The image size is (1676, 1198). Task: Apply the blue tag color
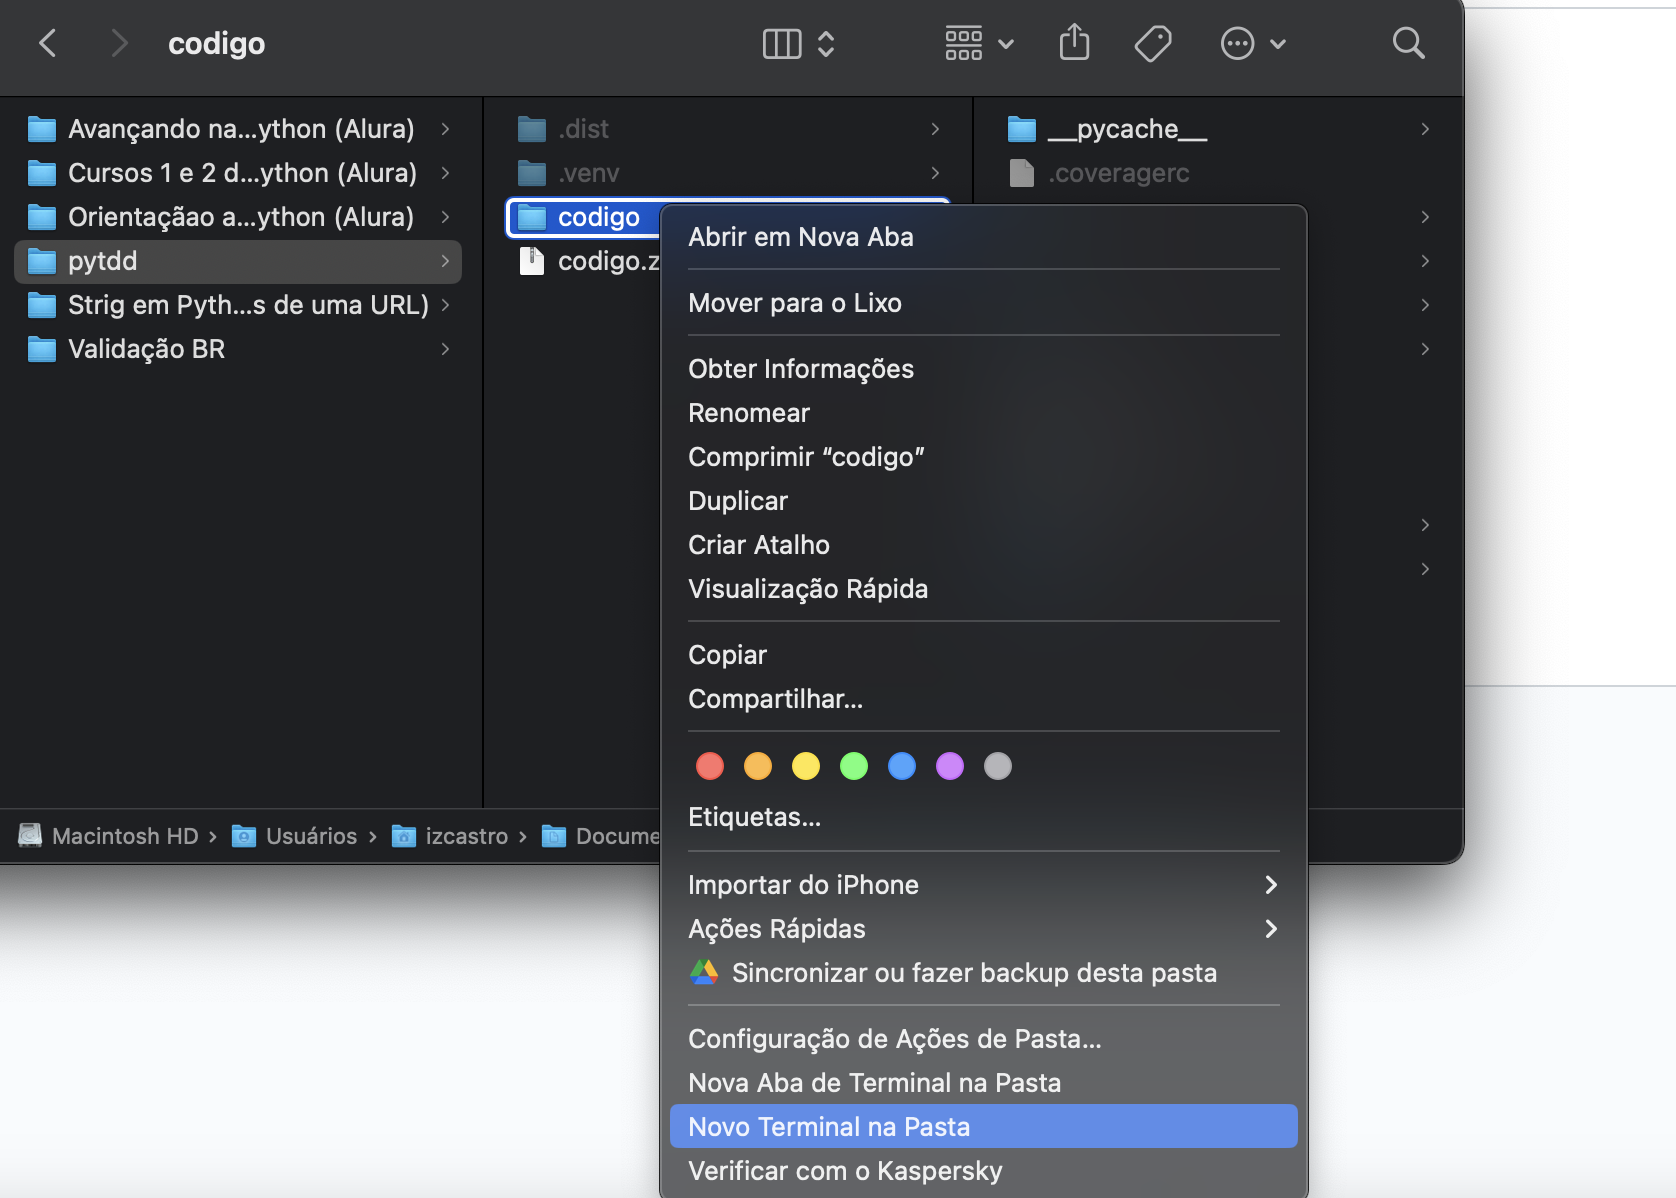coord(902,766)
